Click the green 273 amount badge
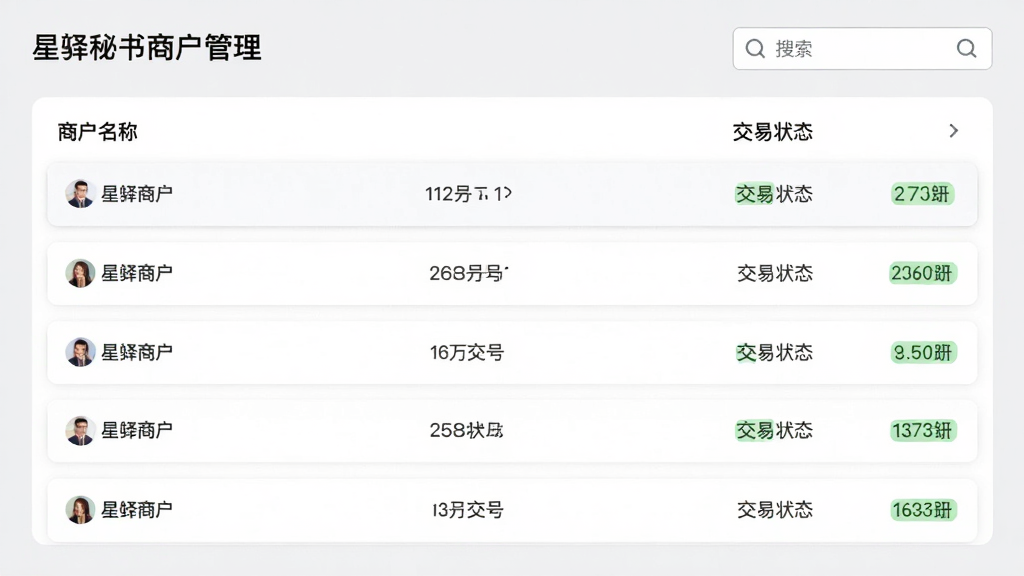Image resolution: width=1024 pixels, height=576 pixels. tap(922, 194)
